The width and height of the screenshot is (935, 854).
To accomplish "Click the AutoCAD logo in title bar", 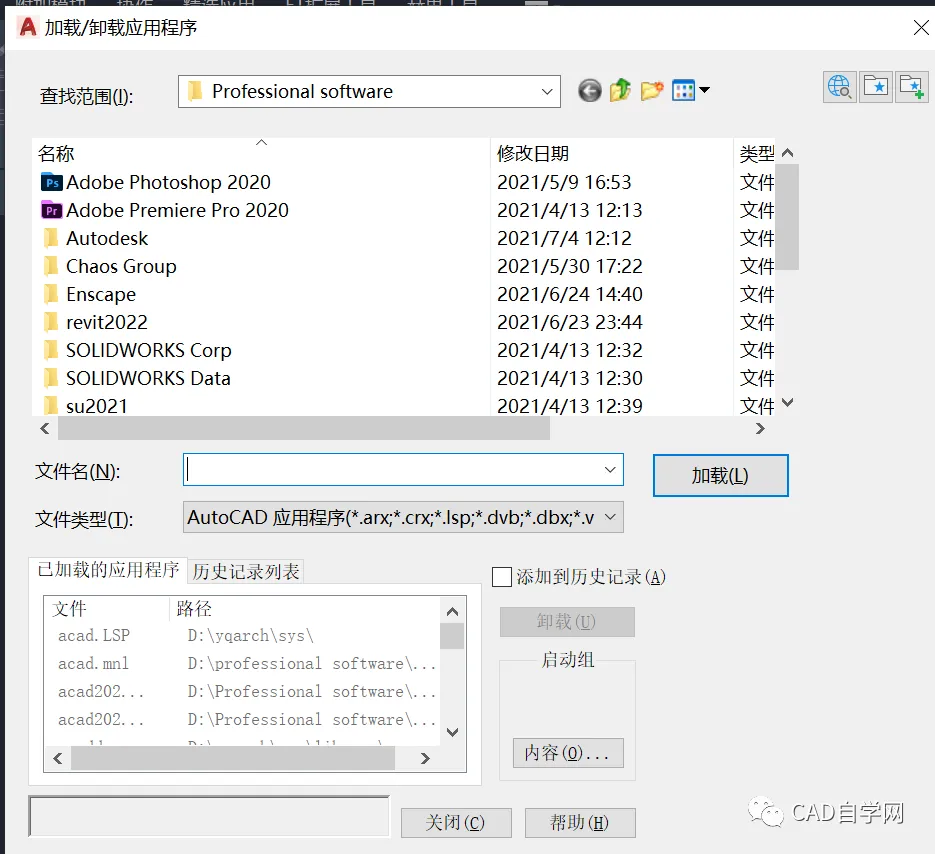I will coord(27,27).
